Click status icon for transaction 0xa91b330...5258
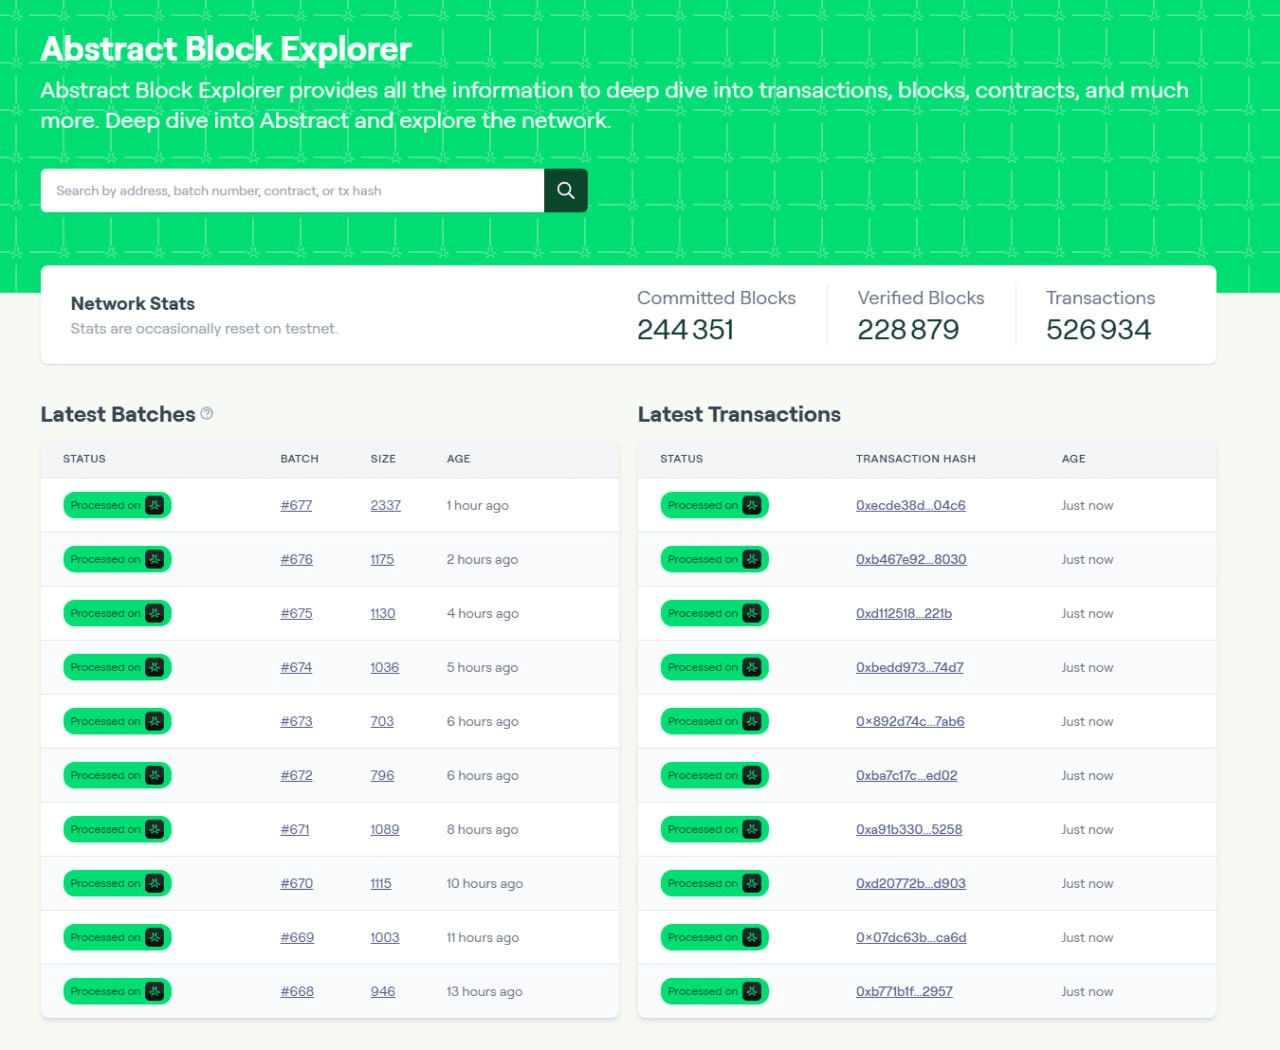Image resolution: width=1280 pixels, height=1050 pixels. [x=752, y=829]
